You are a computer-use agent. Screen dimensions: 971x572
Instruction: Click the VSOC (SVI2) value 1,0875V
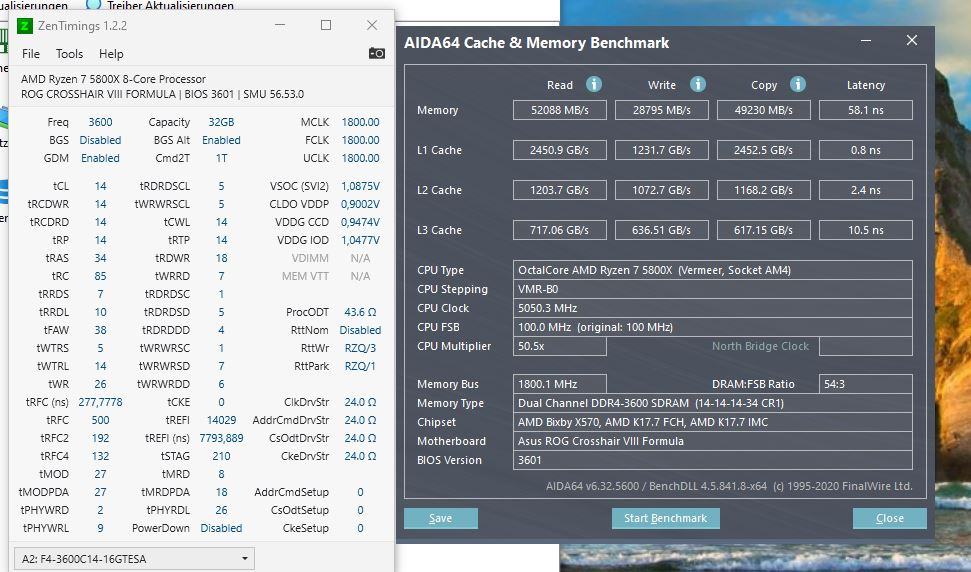[x=360, y=186]
